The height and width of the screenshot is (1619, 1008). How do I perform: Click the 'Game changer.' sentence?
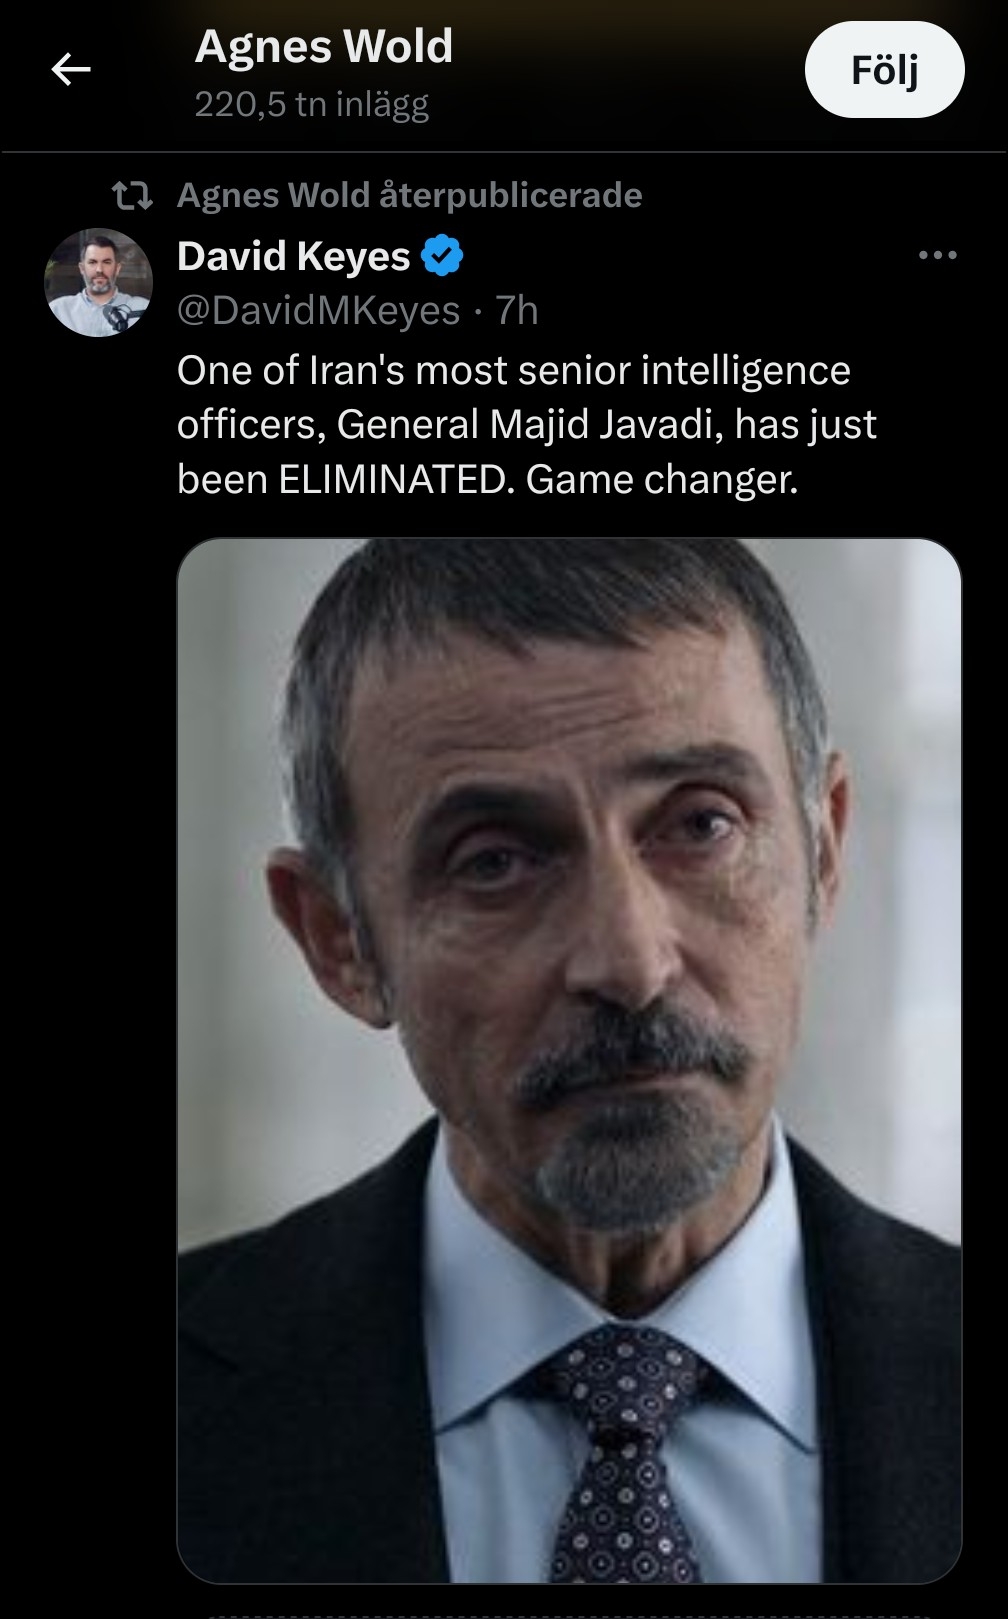662,480
